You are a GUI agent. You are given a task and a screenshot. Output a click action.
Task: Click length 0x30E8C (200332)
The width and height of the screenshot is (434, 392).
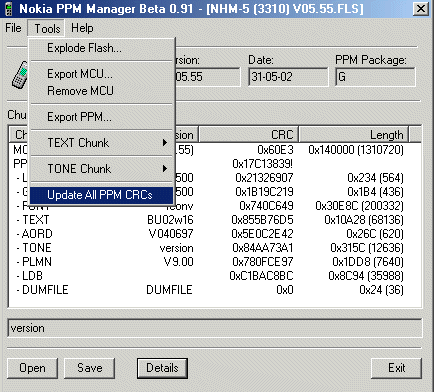tap(359, 206)
